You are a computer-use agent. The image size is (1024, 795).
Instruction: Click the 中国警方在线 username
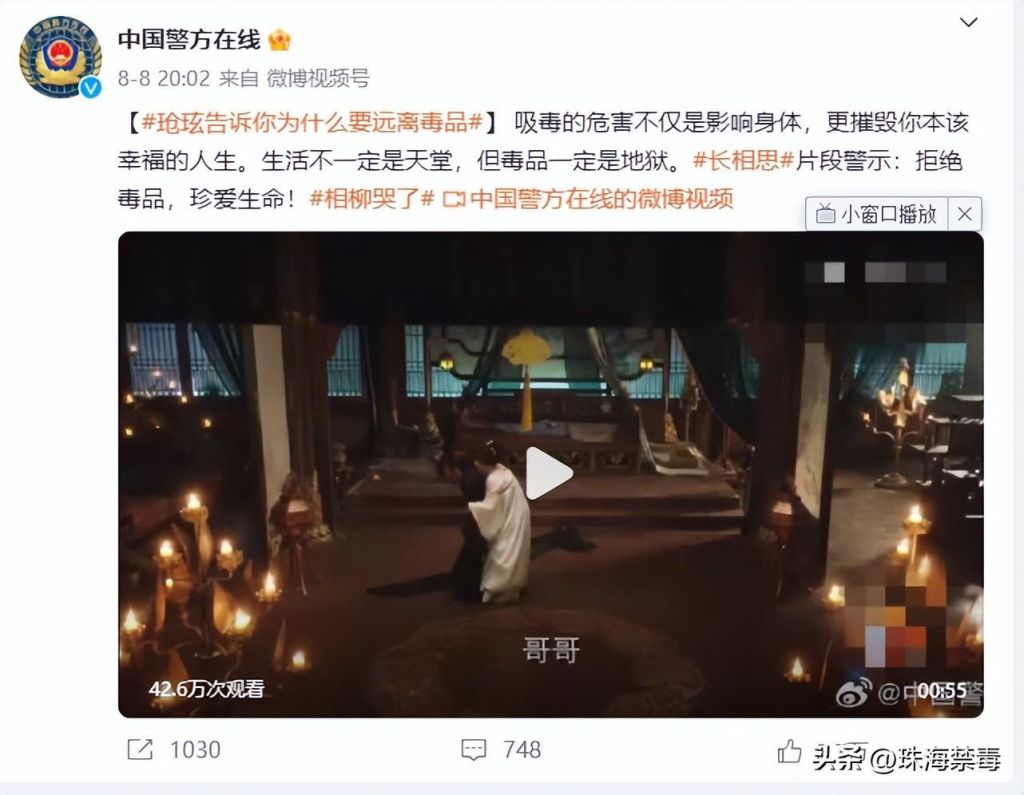(x=189, y=40)
